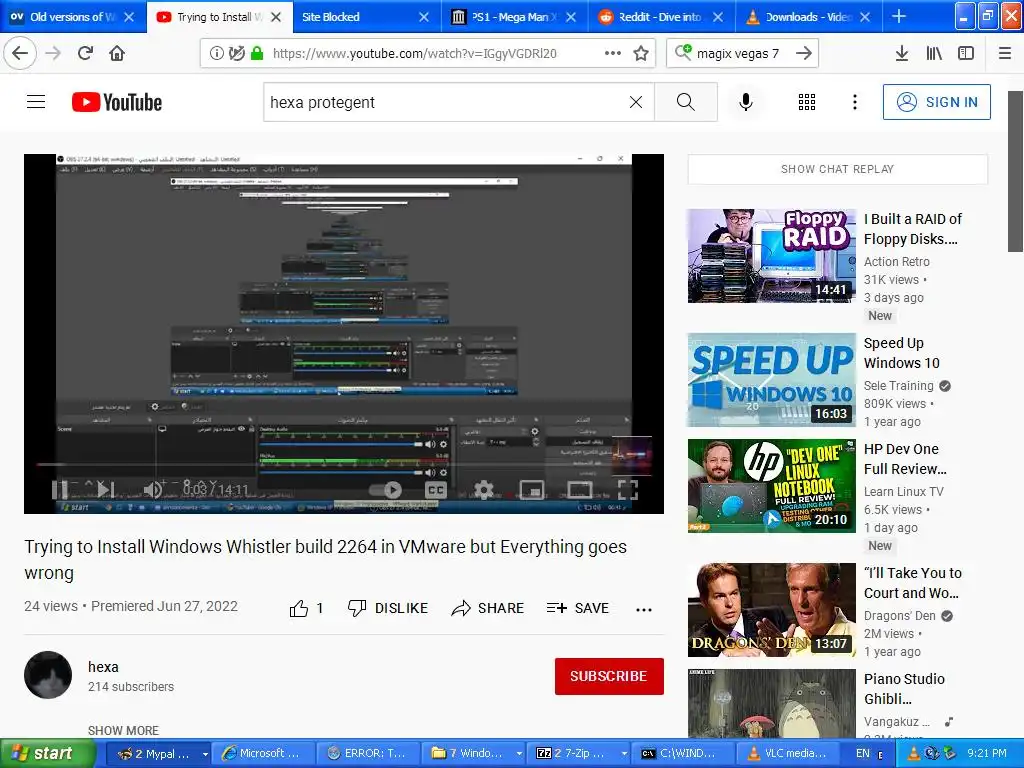This screenshot has width=1024, height=768.
Task: Show the chat replay panel
Action: pyautogui.click(x=837, y=169)
